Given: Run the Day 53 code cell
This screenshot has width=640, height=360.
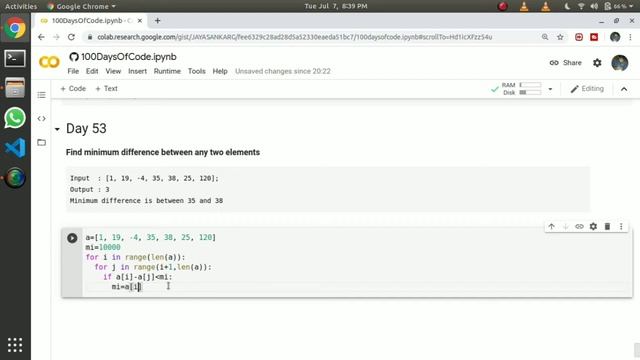Looking at the screenshot, I should pyautogui.click(x=72, y=238).
